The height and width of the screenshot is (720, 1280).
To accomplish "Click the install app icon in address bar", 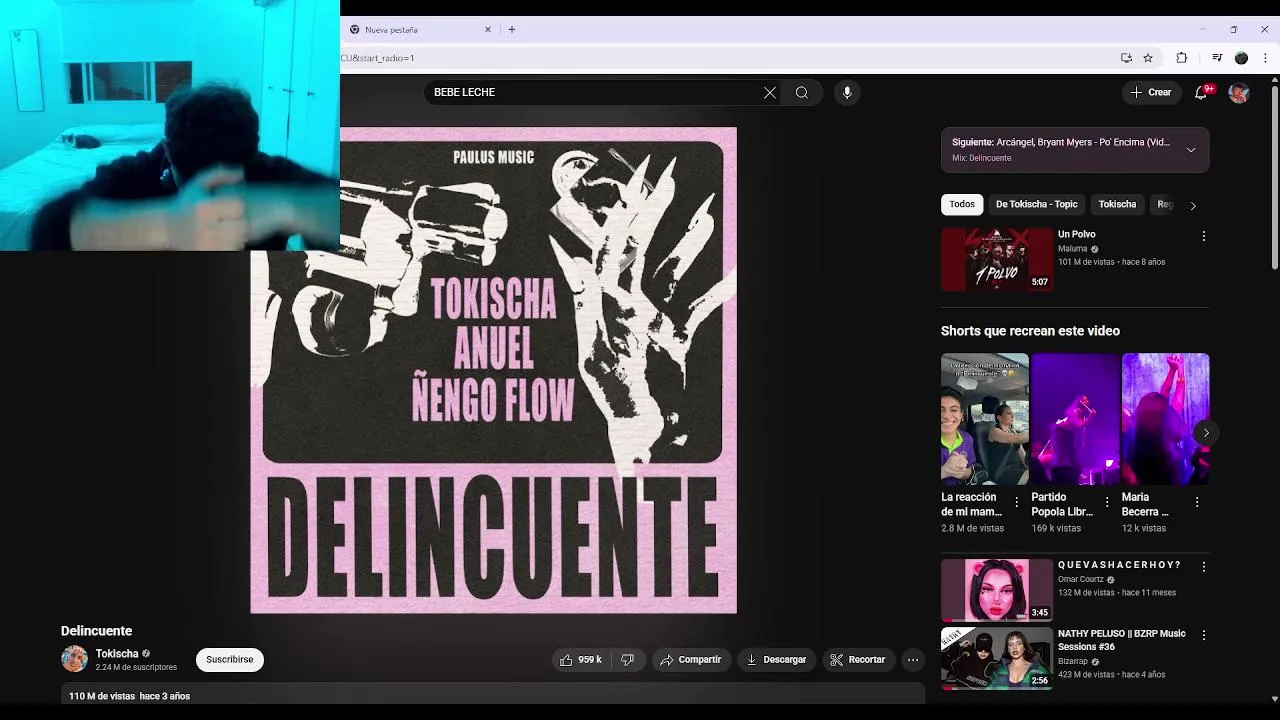I will pyautogui.click(x=1126, y=58).
